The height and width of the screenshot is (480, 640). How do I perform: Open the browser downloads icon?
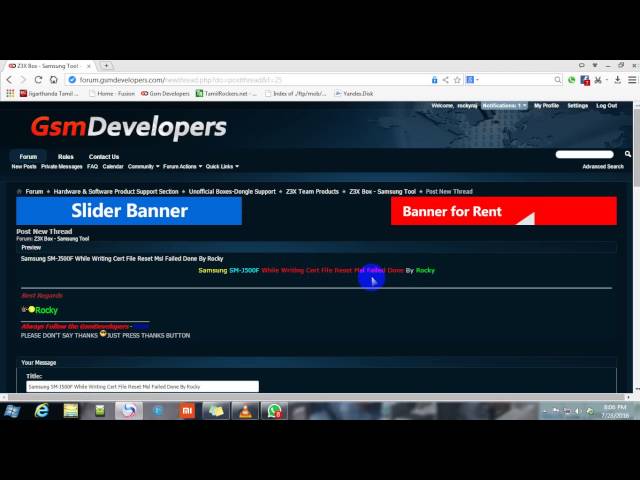pos(618,80)
